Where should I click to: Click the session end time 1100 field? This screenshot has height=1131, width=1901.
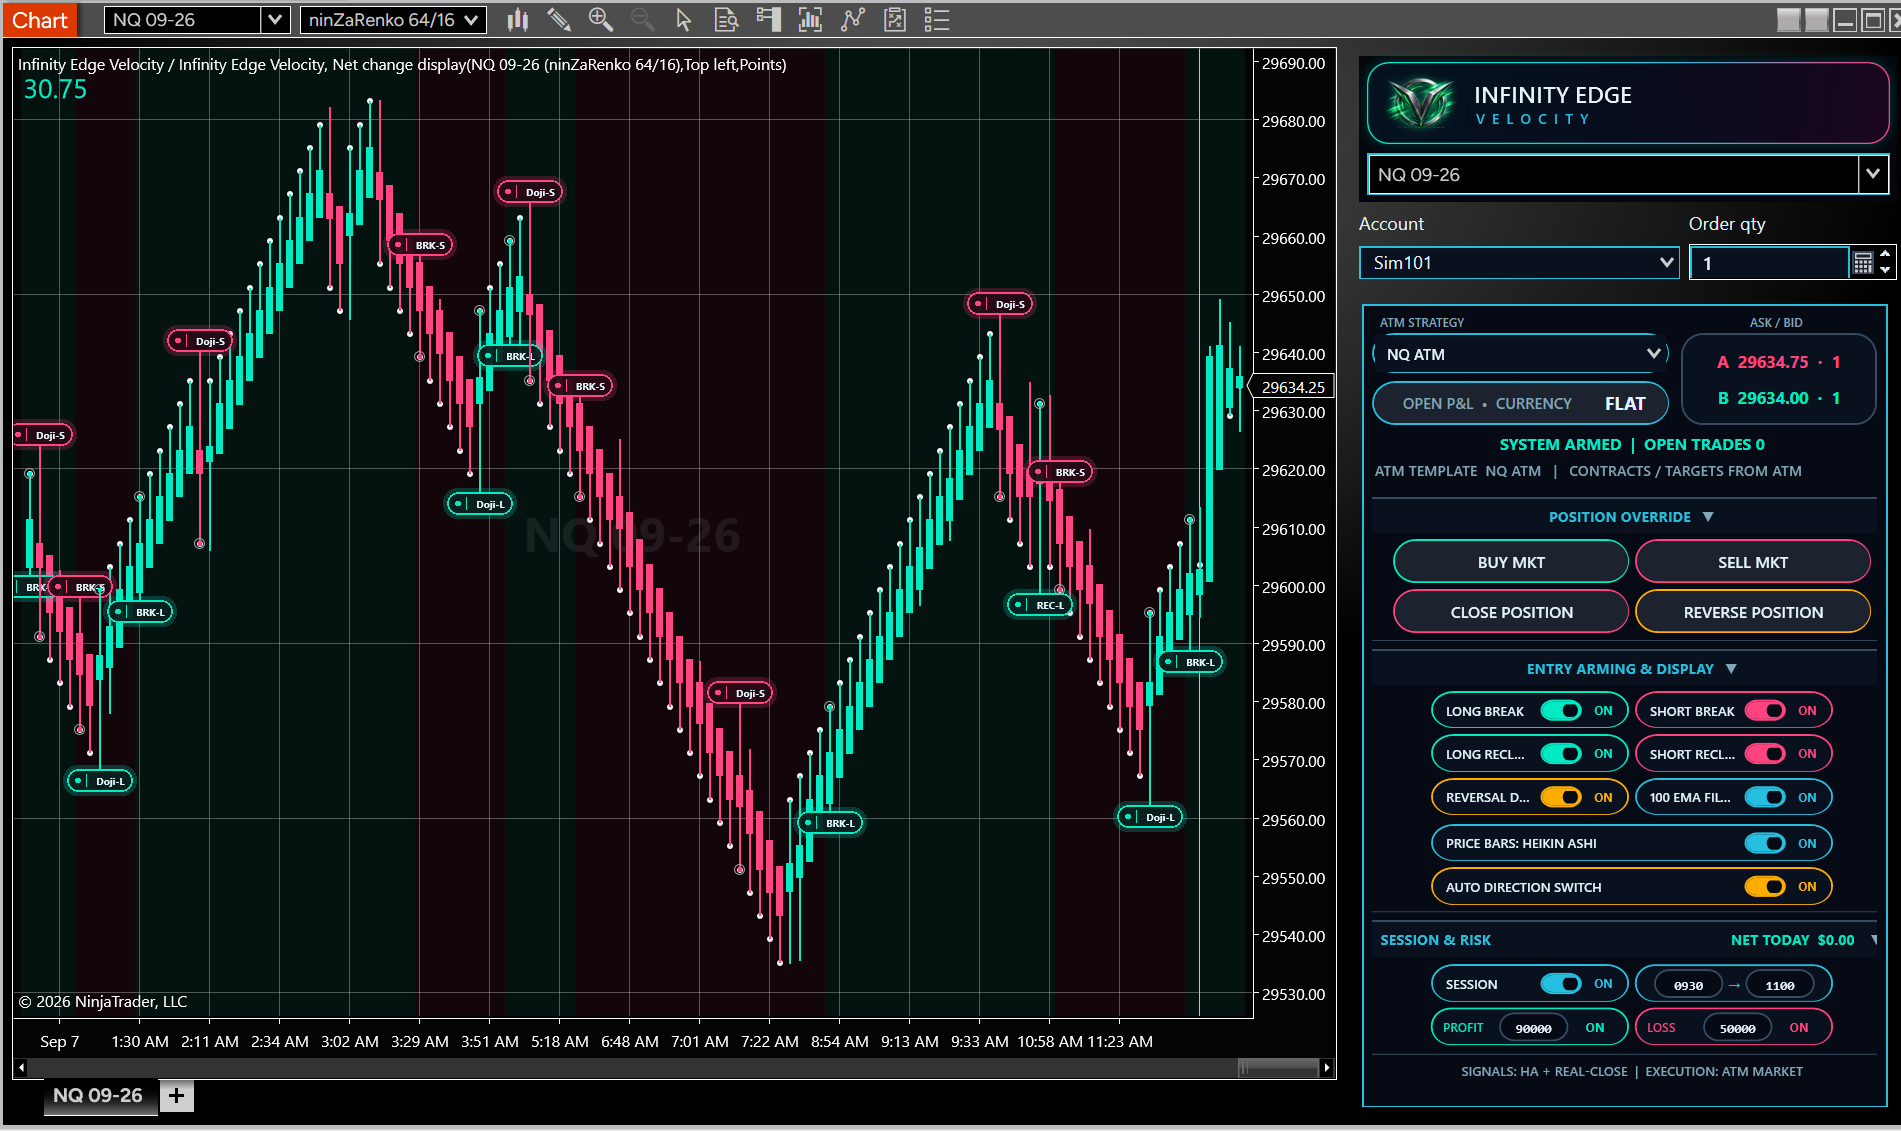click(x=1780, y=985)
